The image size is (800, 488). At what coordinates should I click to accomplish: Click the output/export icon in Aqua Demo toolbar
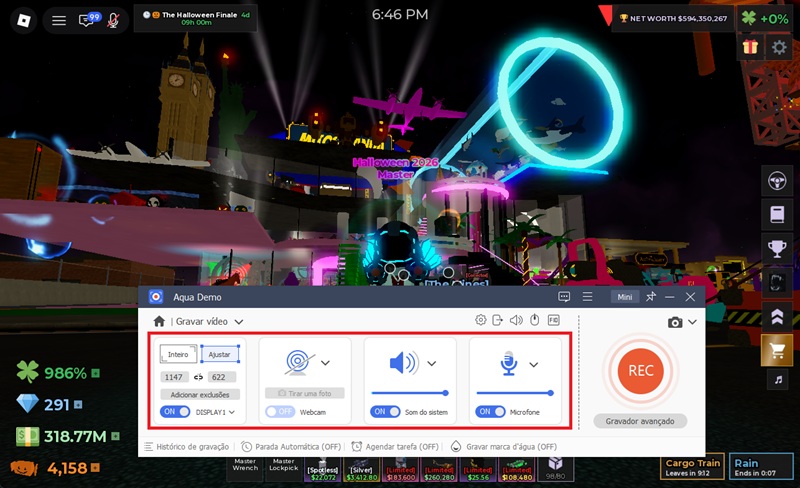point(497,320)
